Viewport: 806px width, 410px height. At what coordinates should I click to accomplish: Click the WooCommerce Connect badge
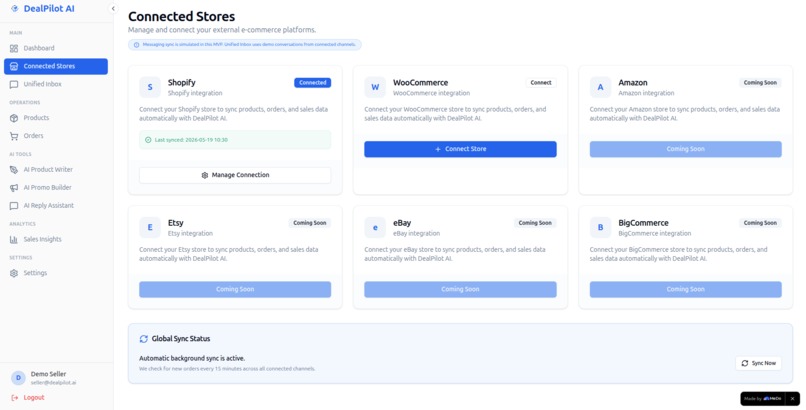click(x=541, y=83)
